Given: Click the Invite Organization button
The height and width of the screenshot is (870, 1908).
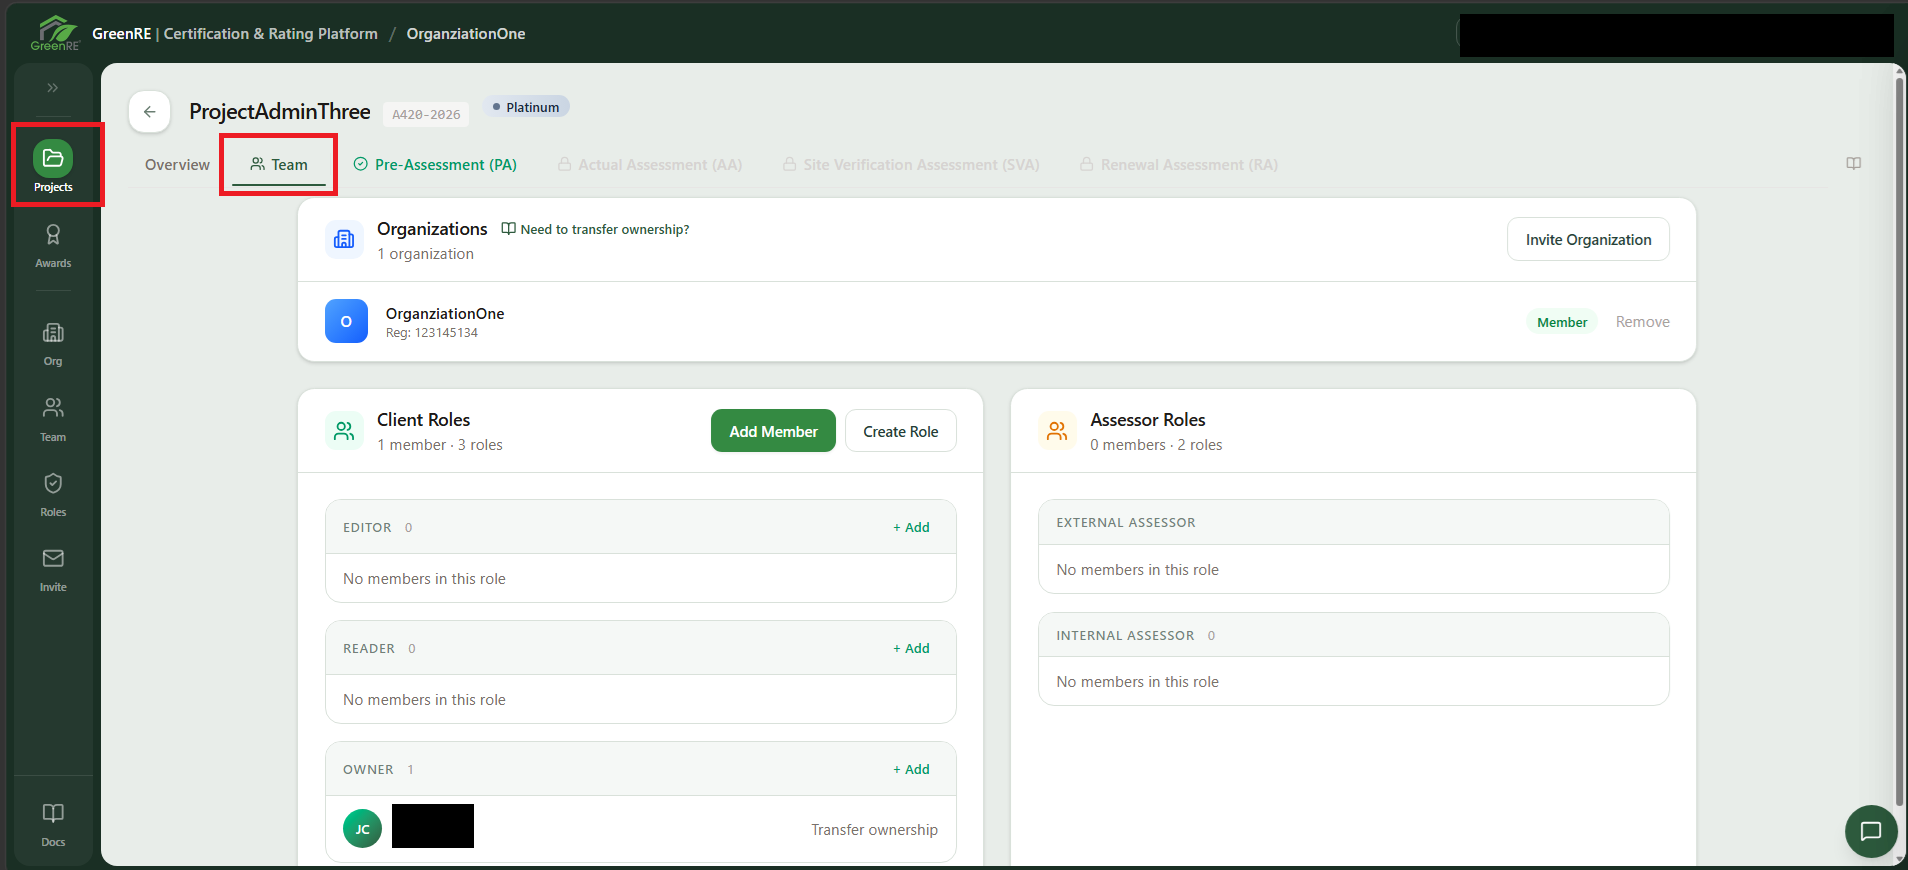Looking at the screenshot, I should (x=1588, y=239).
